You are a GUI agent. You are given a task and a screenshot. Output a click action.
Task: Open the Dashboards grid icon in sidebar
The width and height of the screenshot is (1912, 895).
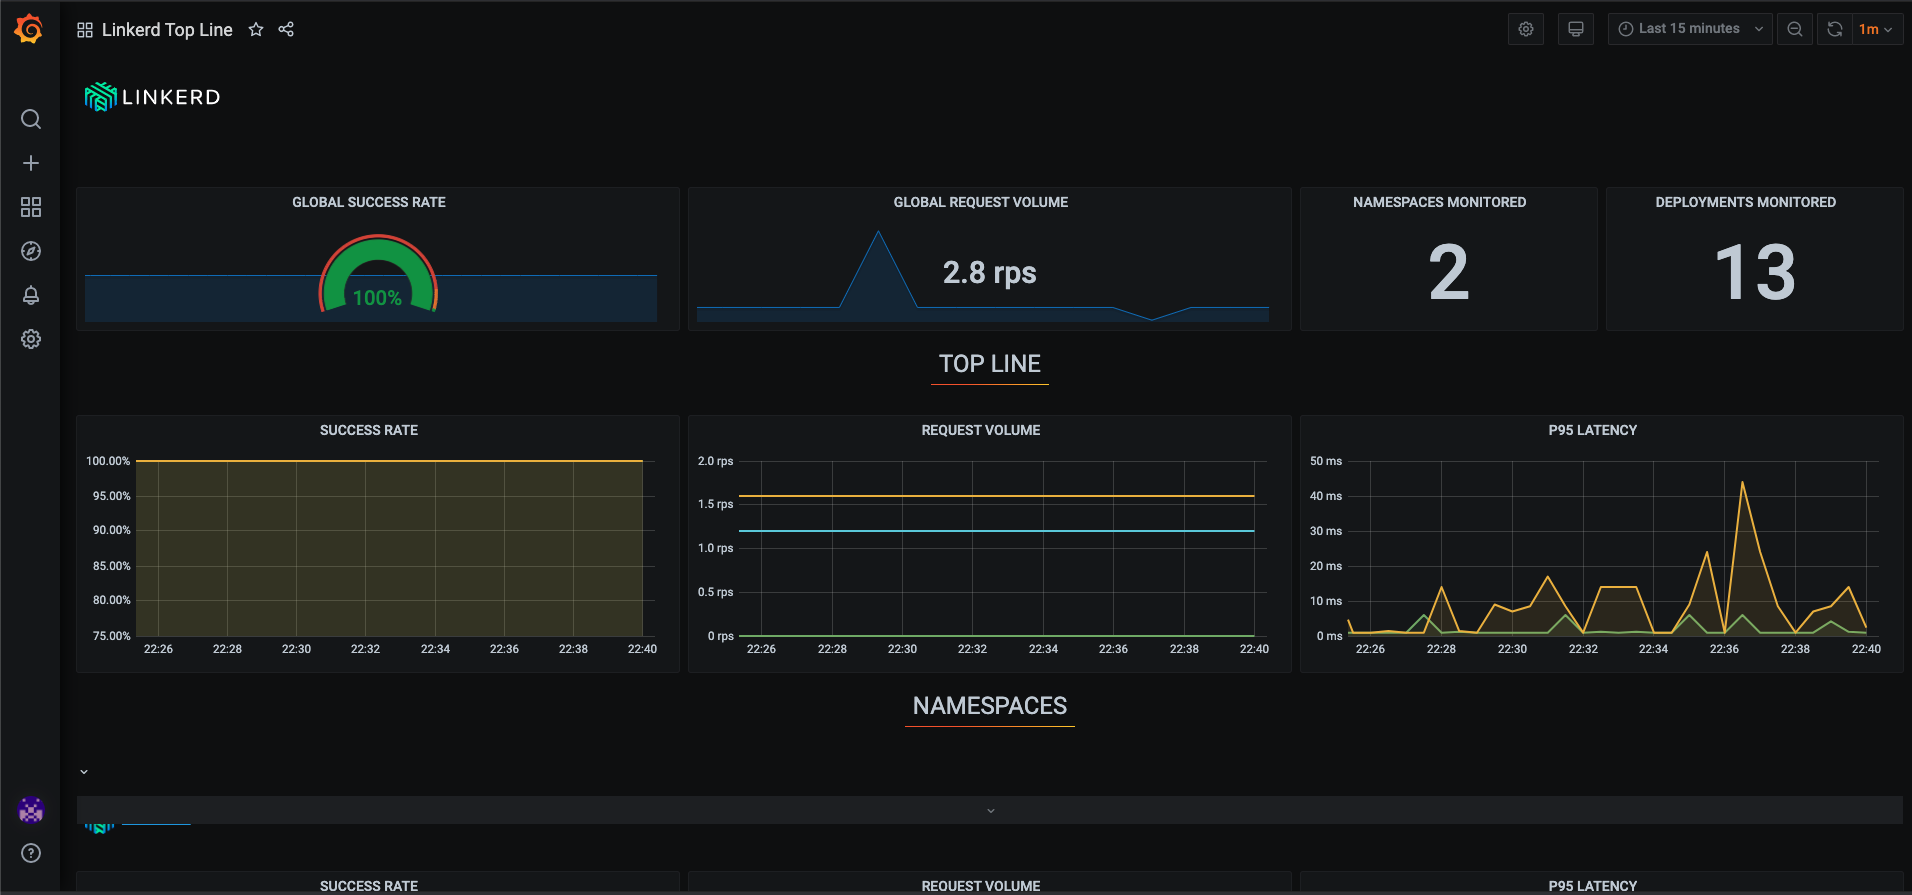pyautogui.click(x=31, y=207)
